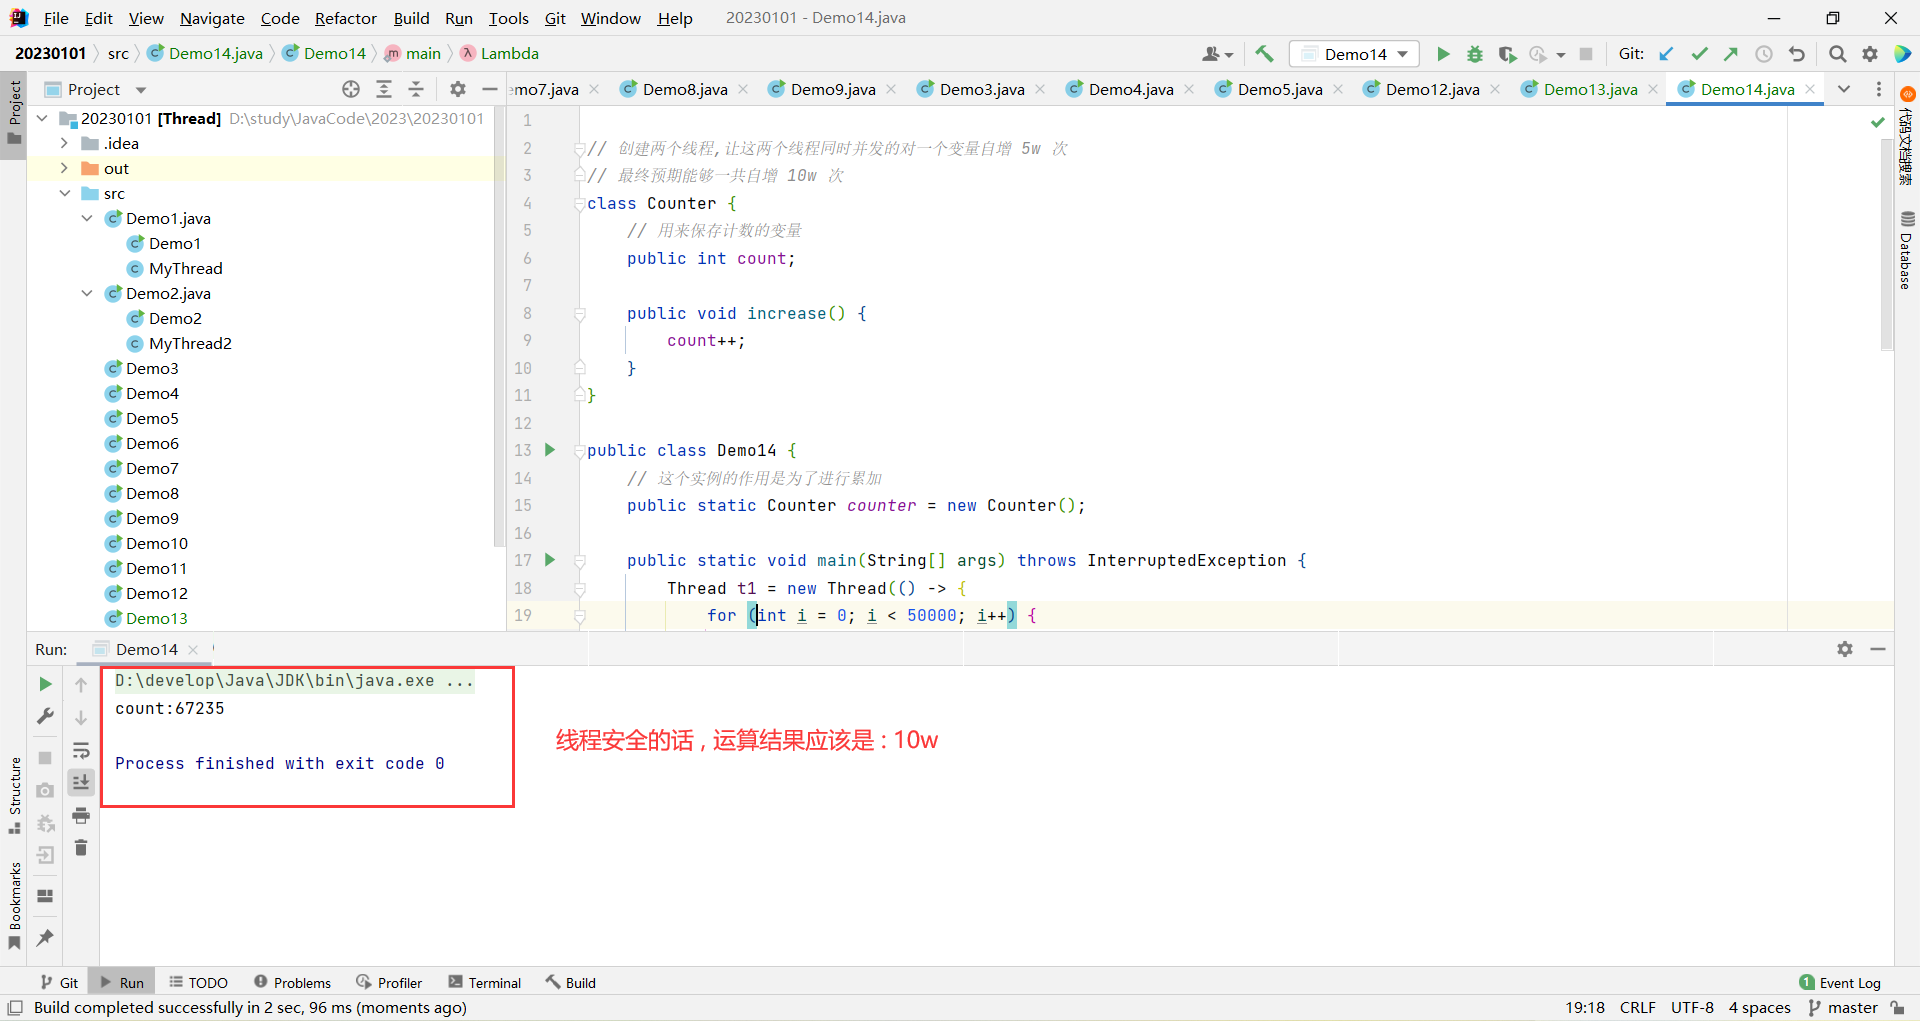The height and width of the screenshot is (1021, 1920).
Task: Rerun Demo14 in Run panel
Action: coord(45,684)
